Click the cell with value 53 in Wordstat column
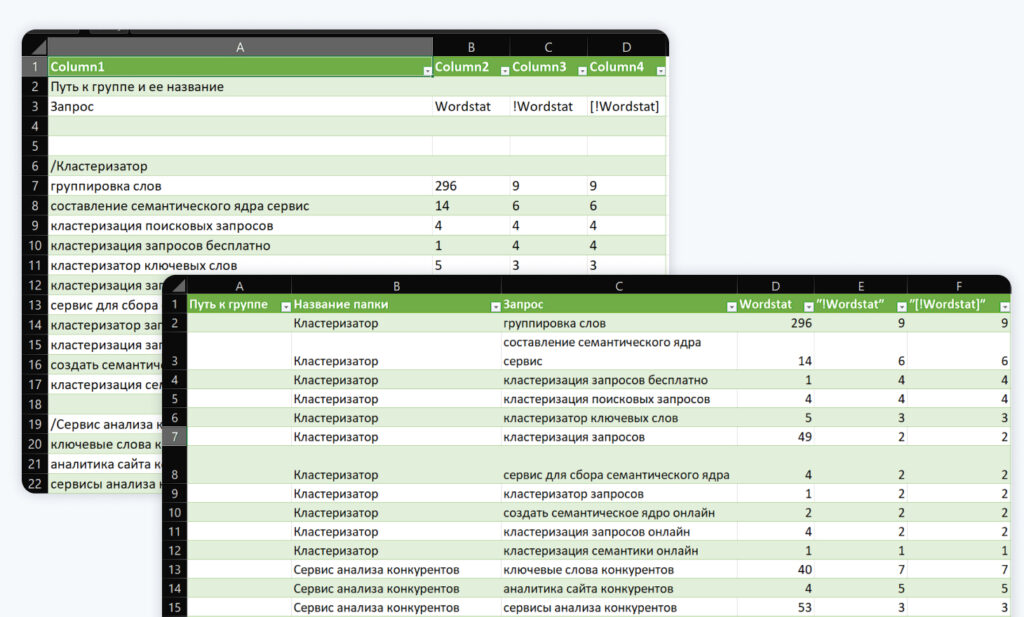This screenshot has width=1024, height=617. coord(775,607)
